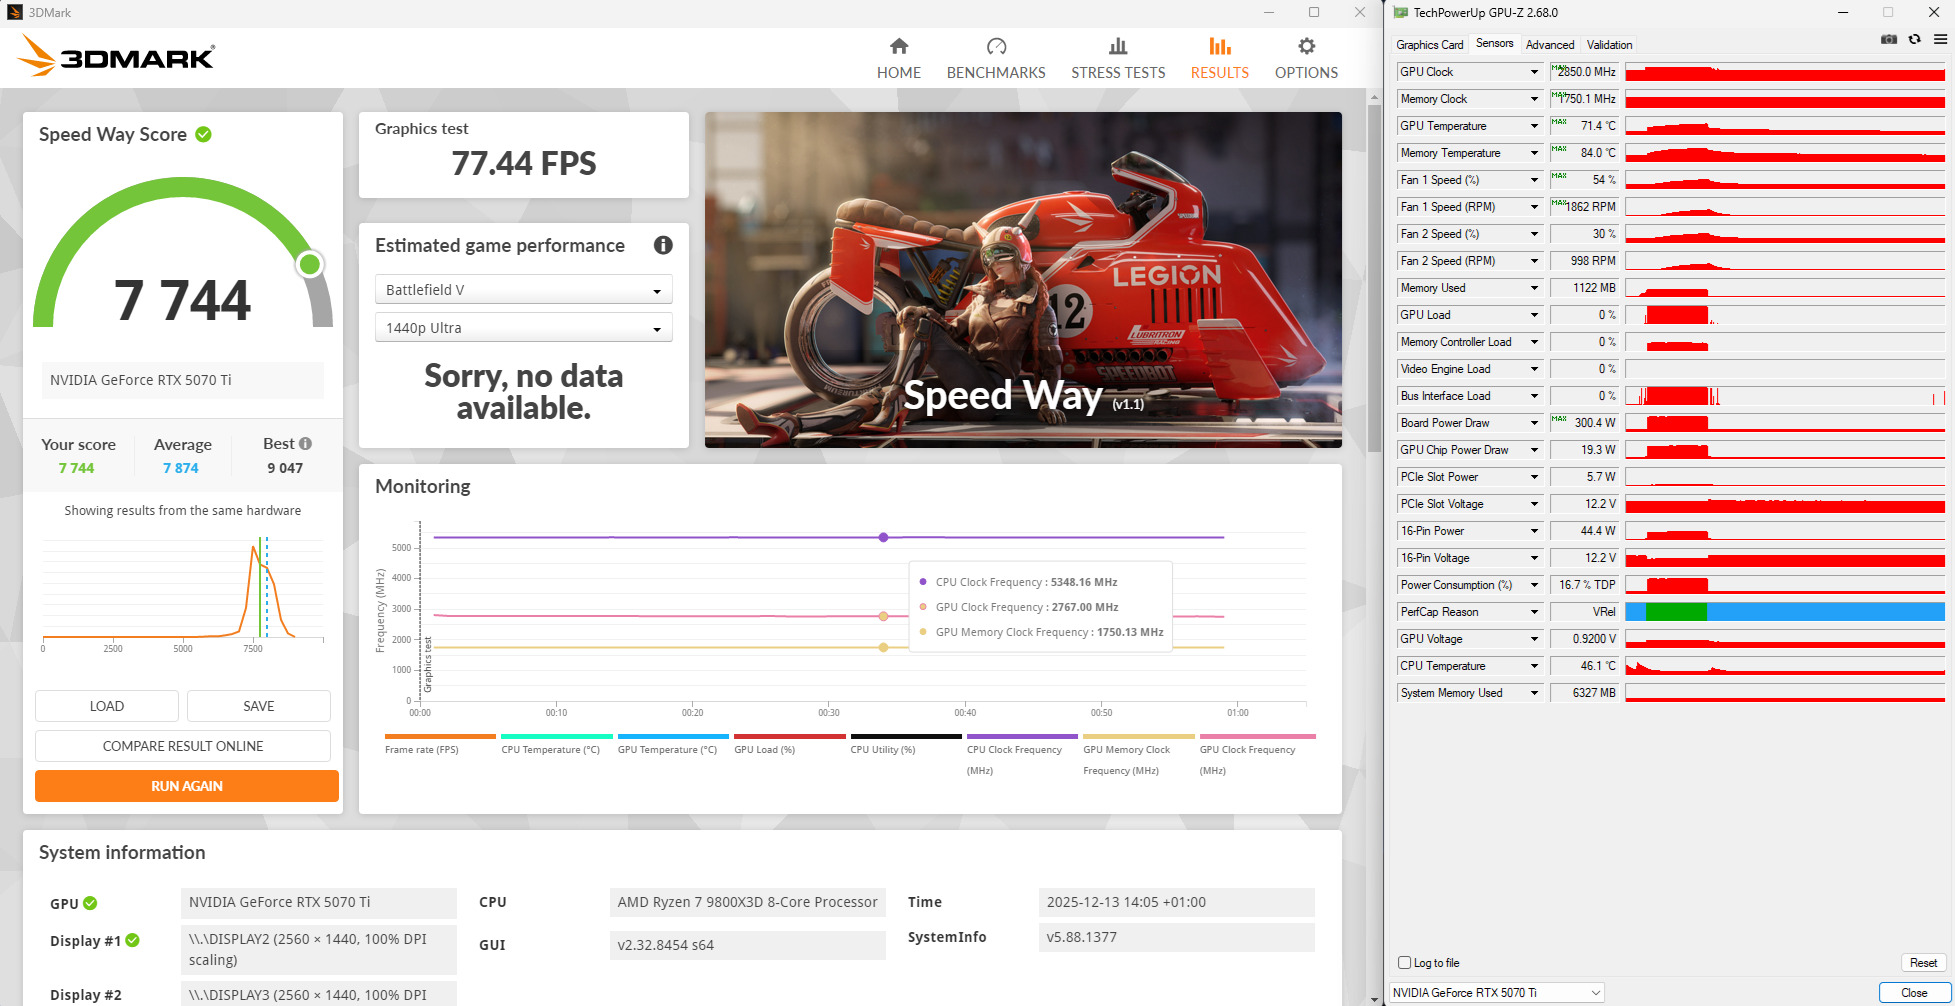
Task: Click the orange RUN AGAIN button
Action: [x=187, y=786]
